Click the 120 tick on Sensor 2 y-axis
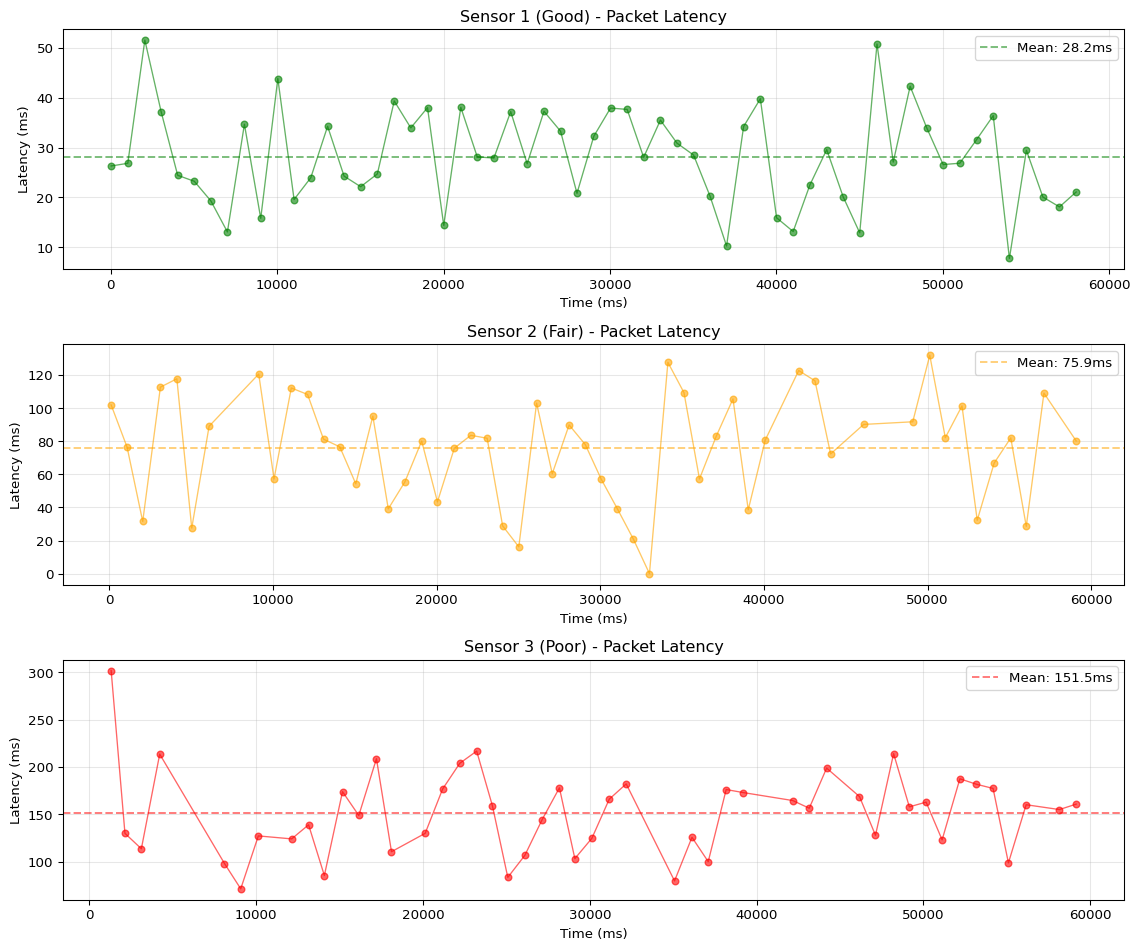Viewport: 1139px width, 950px height. [x=42, y=375]
